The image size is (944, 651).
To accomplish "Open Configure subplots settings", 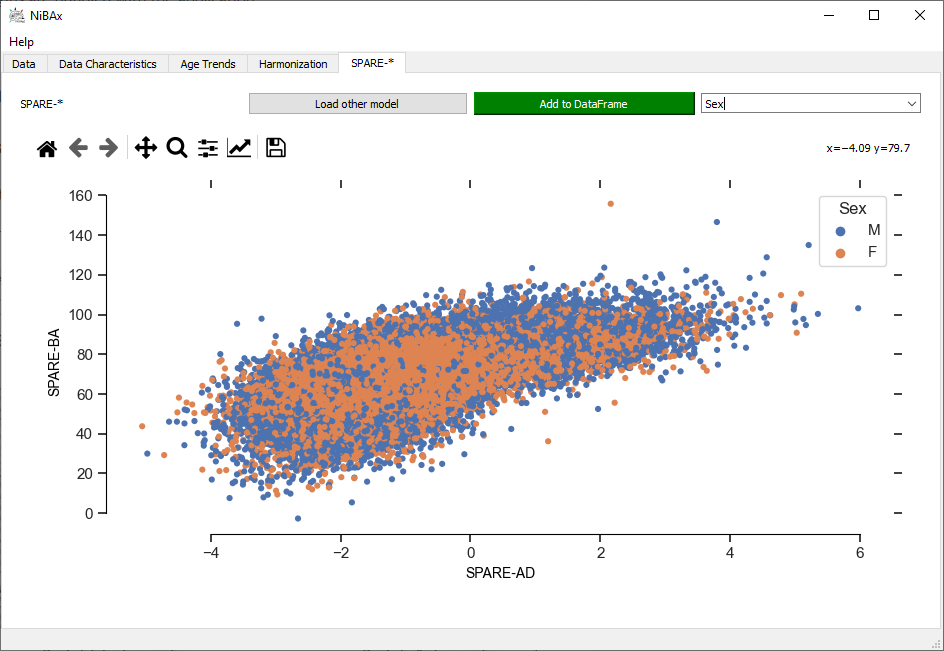I will pyautogui.click(x=208, y=148).
